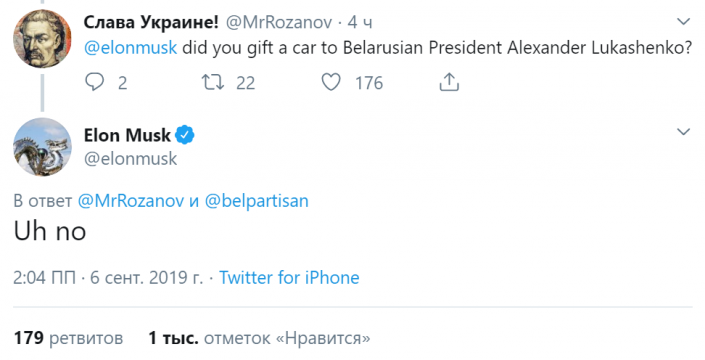Viewport: 705px width, 360px height.
Task: Click the Twitter for iPhone source link
Action: (289, 278)
